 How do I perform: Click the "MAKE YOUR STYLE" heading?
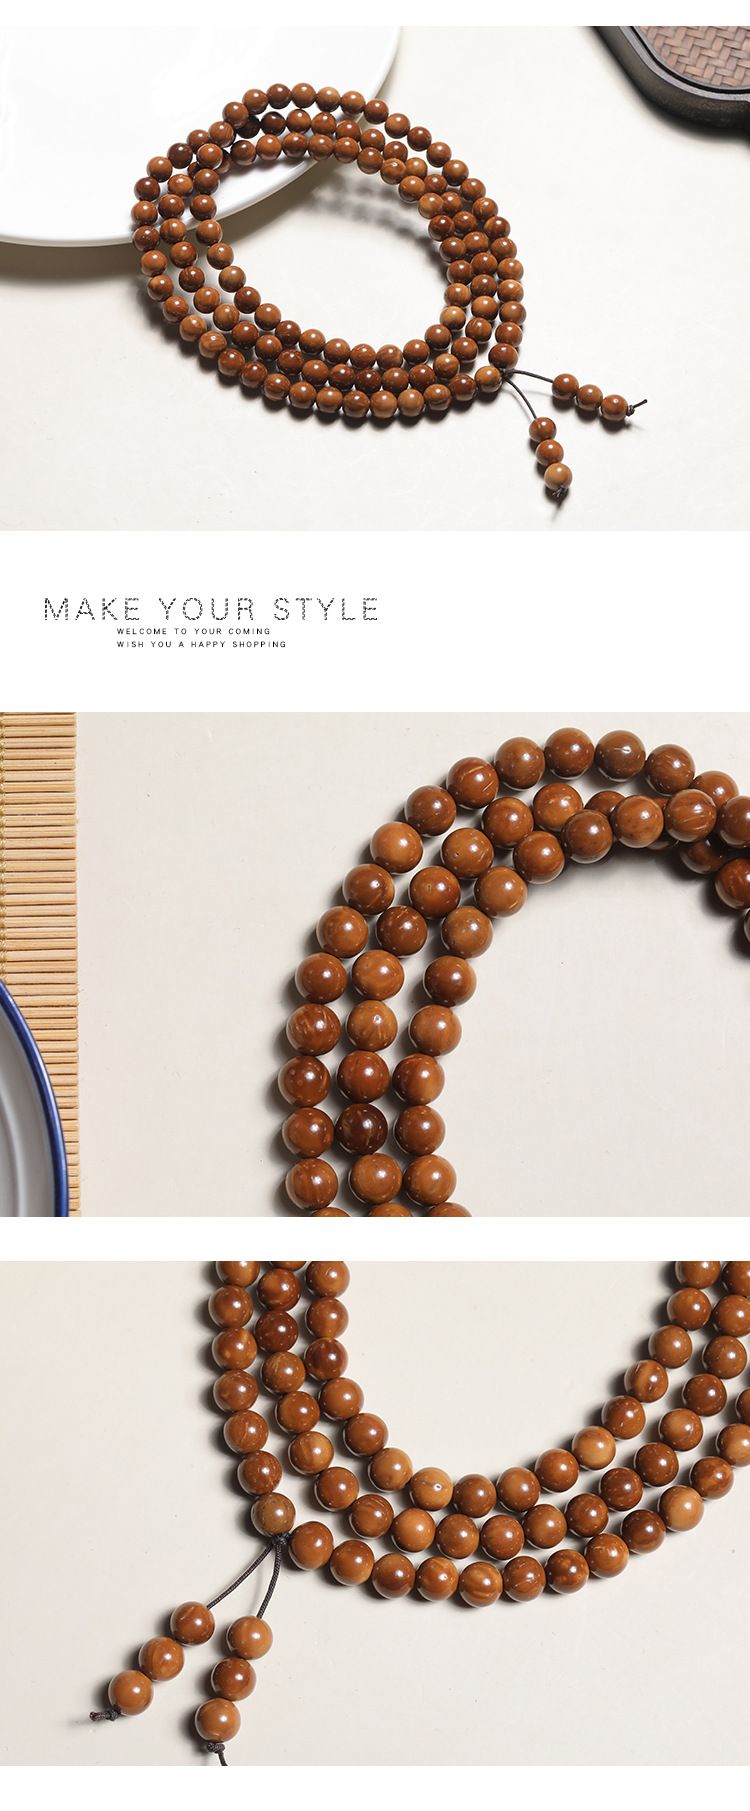211,609
